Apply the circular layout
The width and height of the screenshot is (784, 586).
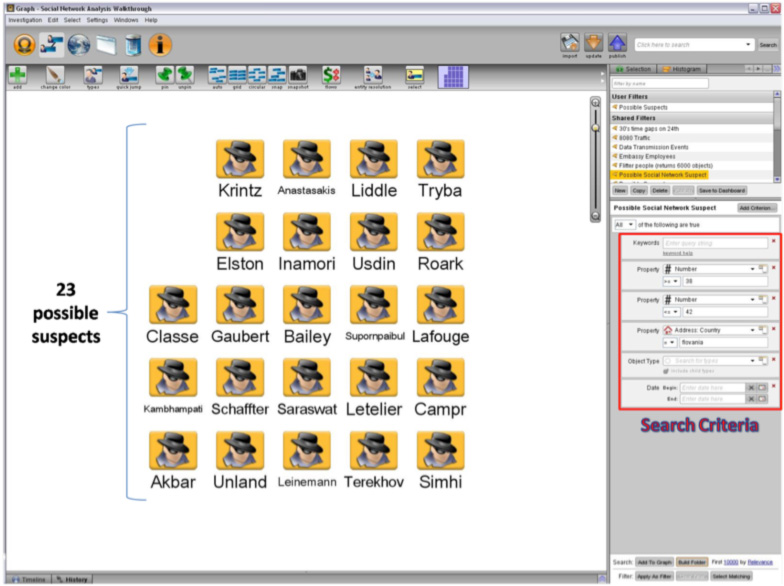pos(257,75)
